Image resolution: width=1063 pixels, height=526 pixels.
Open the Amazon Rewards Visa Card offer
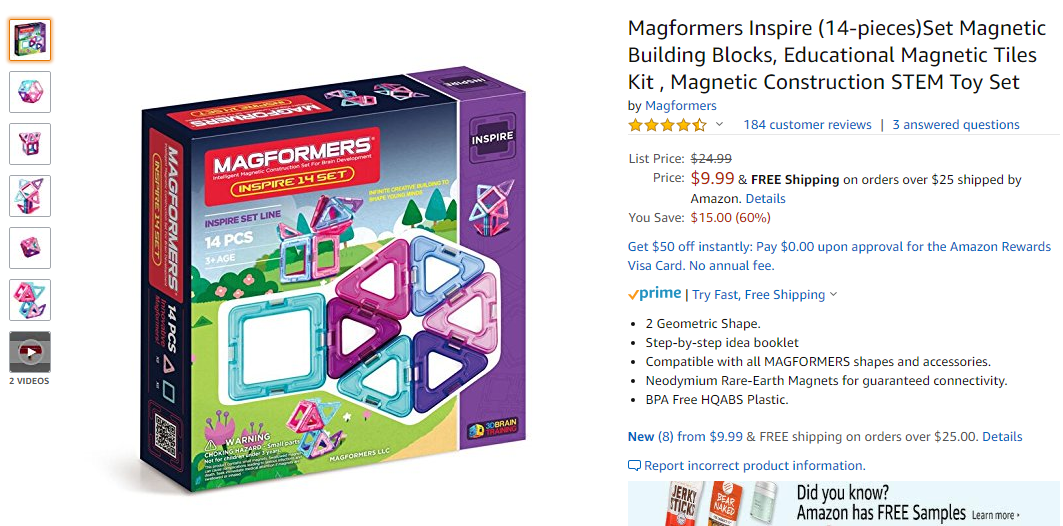(x=839, y=256)
